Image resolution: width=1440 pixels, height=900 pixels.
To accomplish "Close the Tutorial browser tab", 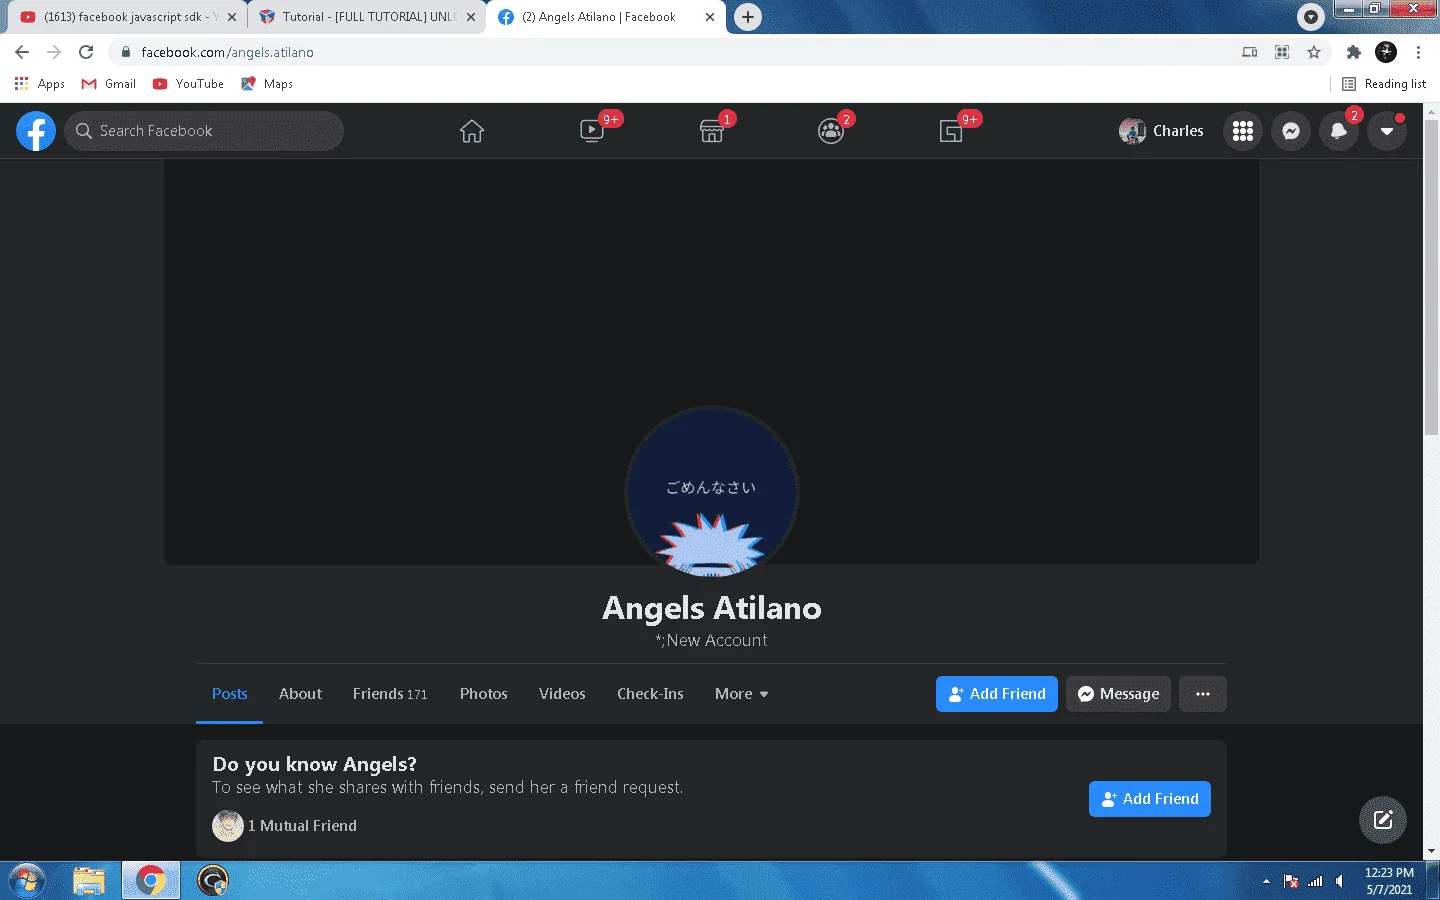I will click(x=471, y=17).
